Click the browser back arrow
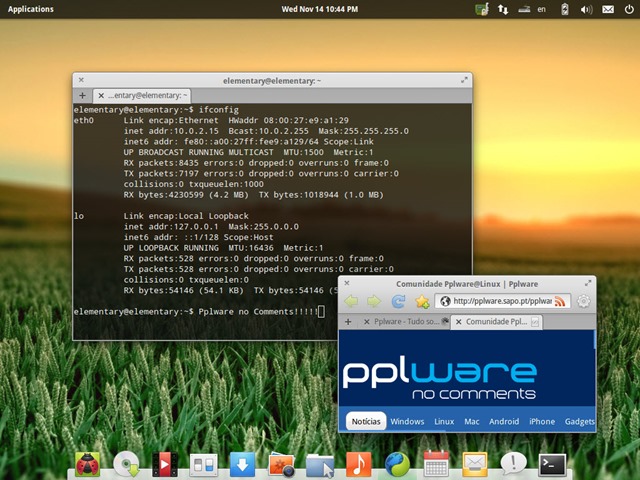This screenshot has width=640, height=480. [x=351, y=302]
